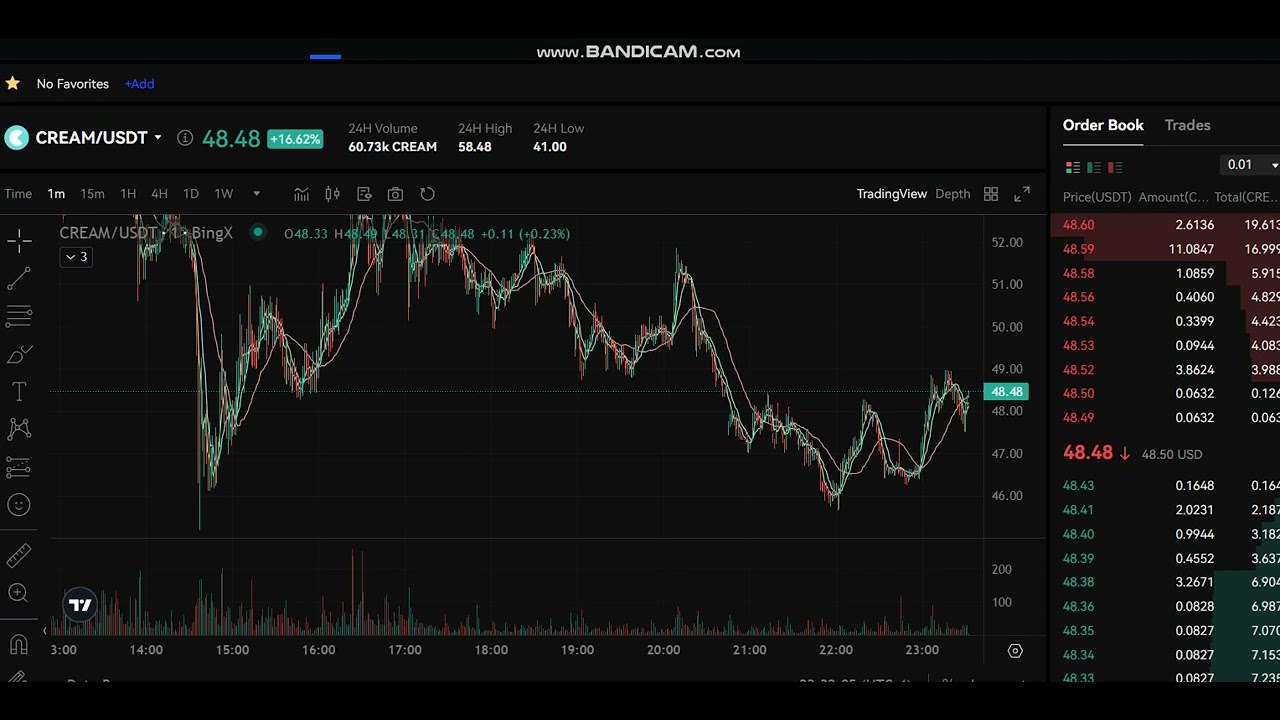Screen dimensions: 1280x720
Task: Click ask price 48.60 in order book
Action: [1078, 225]
